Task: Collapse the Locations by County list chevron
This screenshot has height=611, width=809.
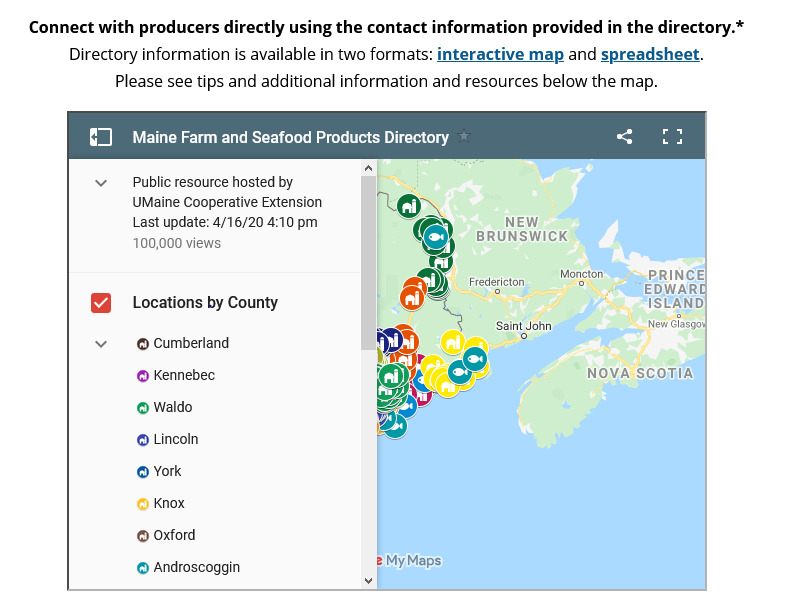Action: pyautogui.click(x=101, y=344)
